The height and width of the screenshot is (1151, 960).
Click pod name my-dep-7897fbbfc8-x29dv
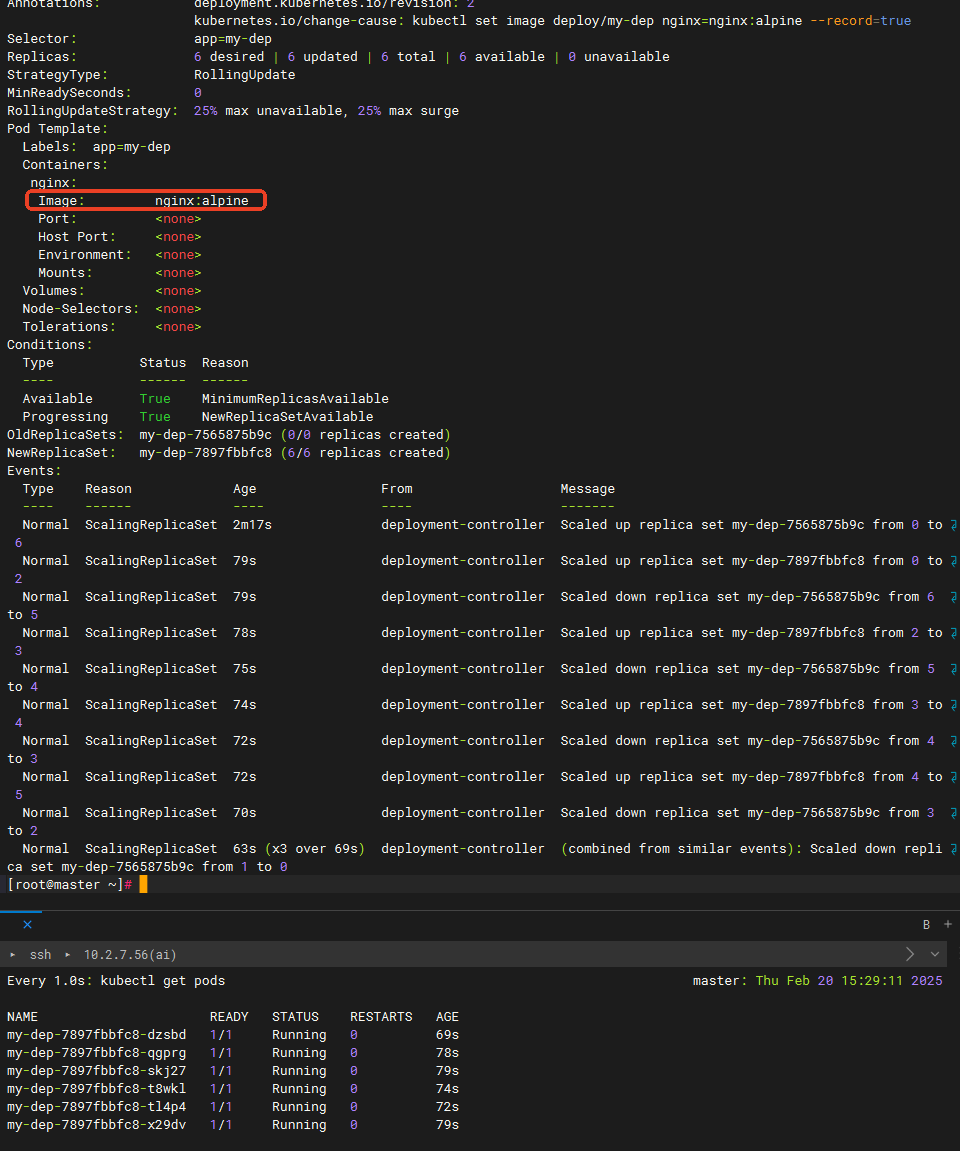pyautogui.click(x=96, y=1125)
